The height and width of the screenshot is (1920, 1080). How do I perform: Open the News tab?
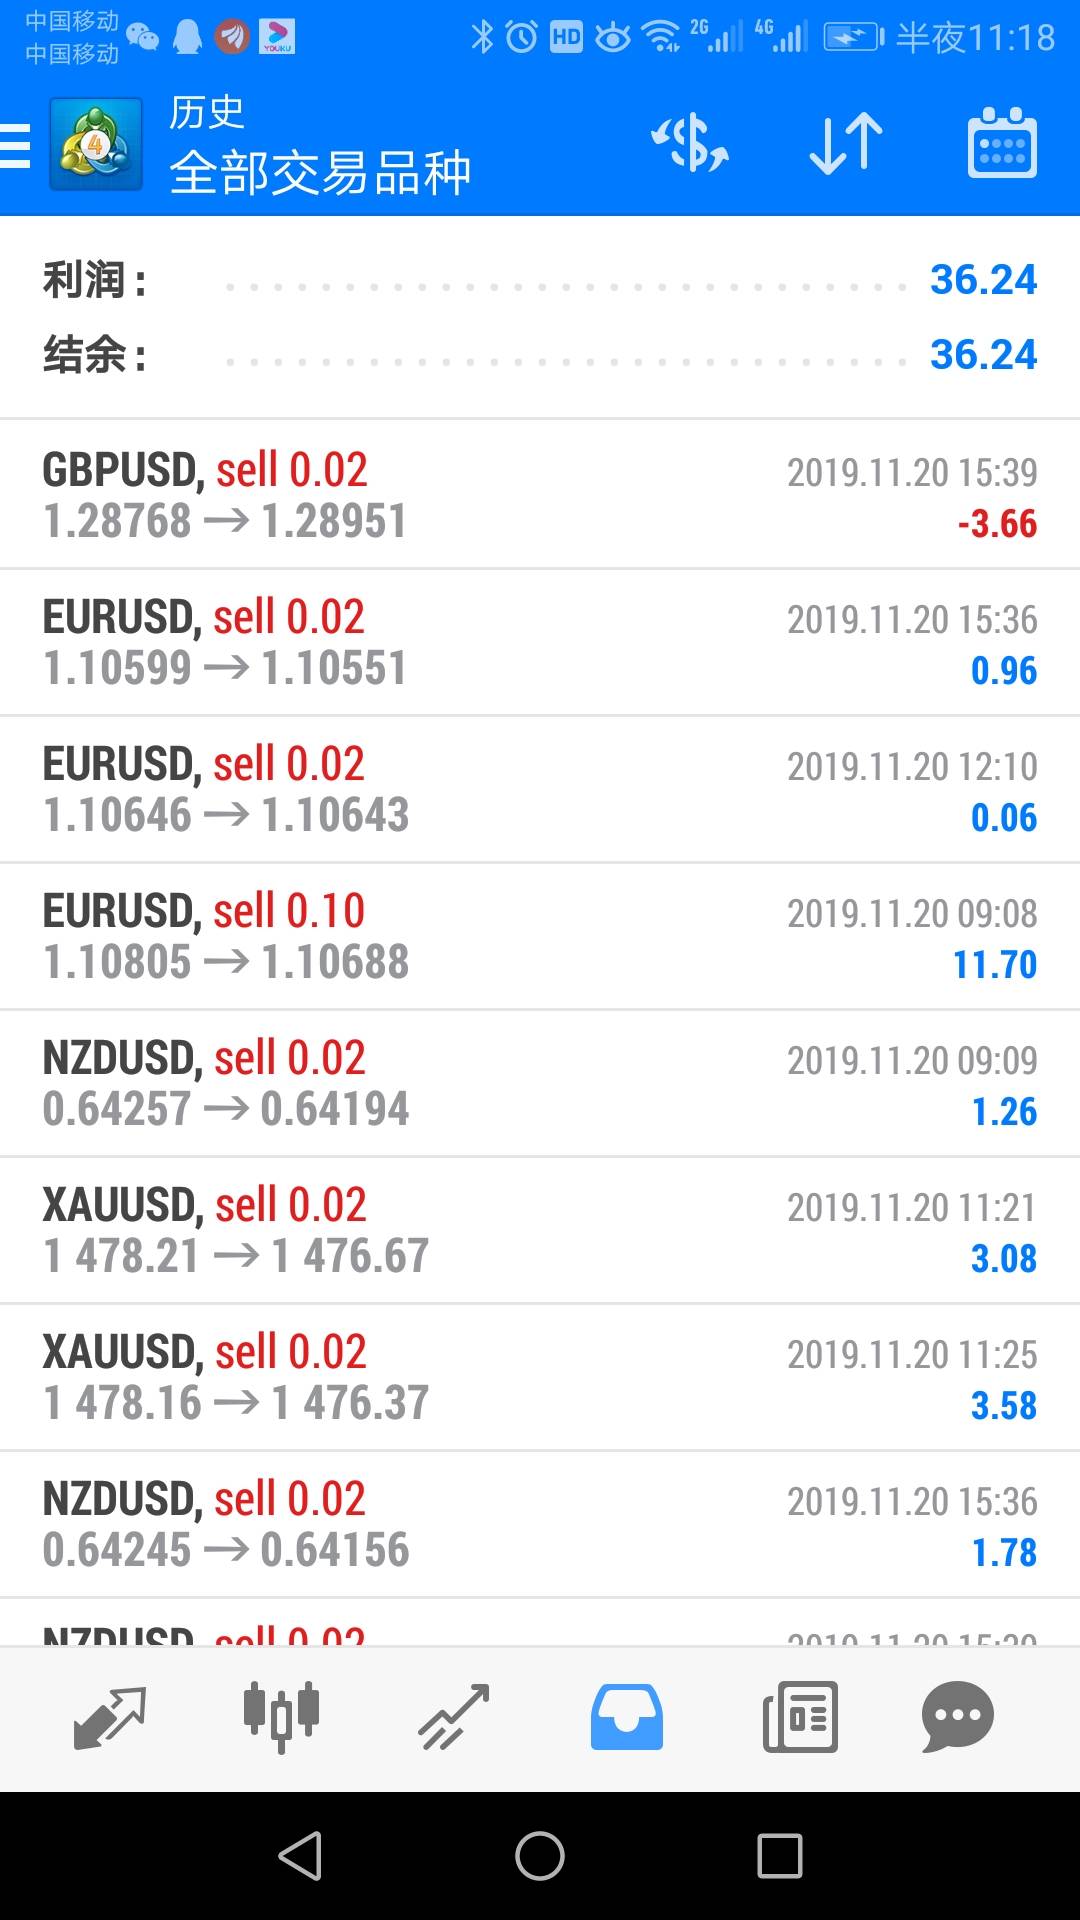[800, 1717]
